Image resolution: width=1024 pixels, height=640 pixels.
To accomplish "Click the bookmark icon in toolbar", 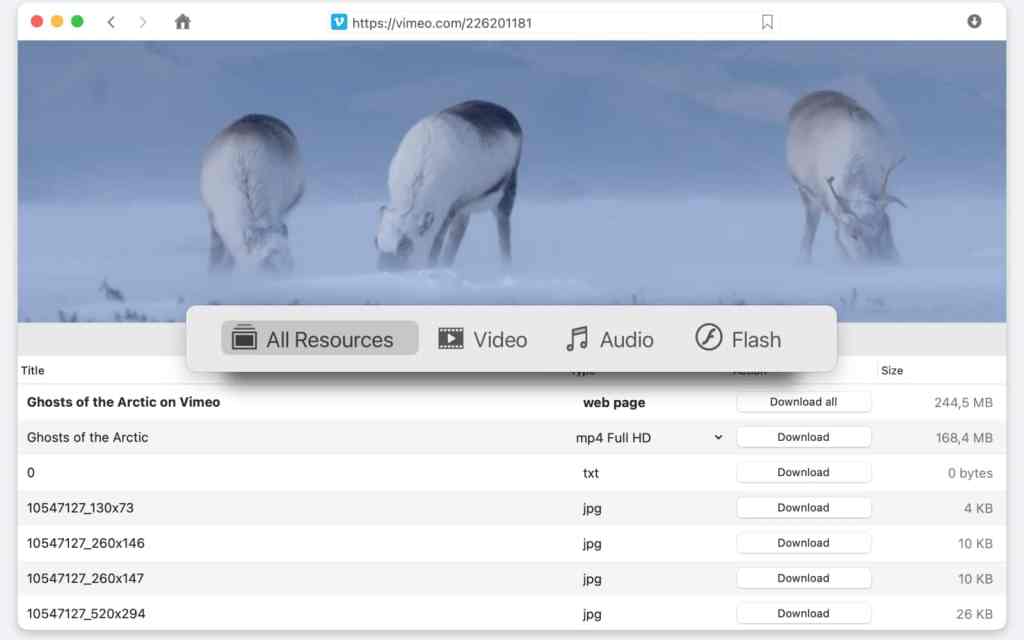I will [767, 22].
